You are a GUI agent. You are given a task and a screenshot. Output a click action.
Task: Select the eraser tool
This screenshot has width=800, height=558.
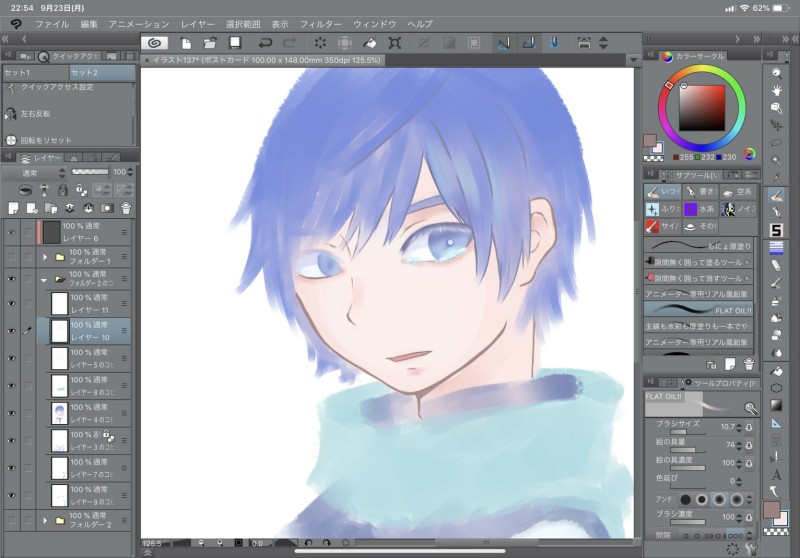coord(776,266)
